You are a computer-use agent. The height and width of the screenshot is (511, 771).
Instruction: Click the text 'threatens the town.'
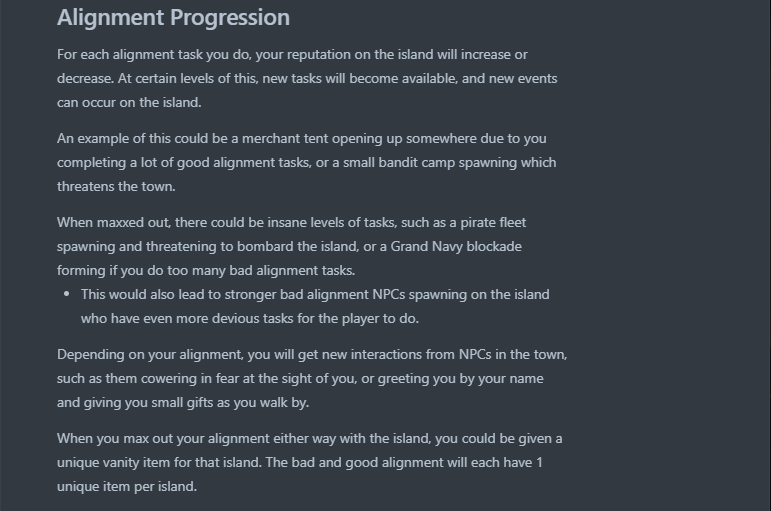coord(116,186)
